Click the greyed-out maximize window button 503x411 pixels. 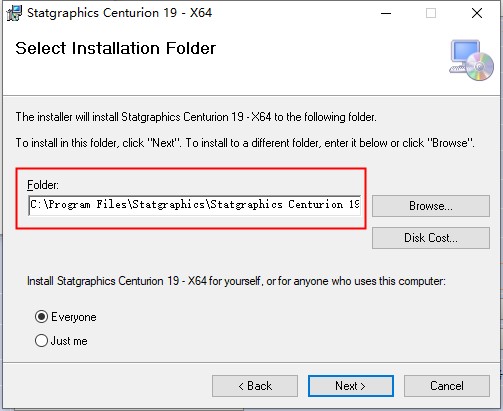click(x=431, y=13)
